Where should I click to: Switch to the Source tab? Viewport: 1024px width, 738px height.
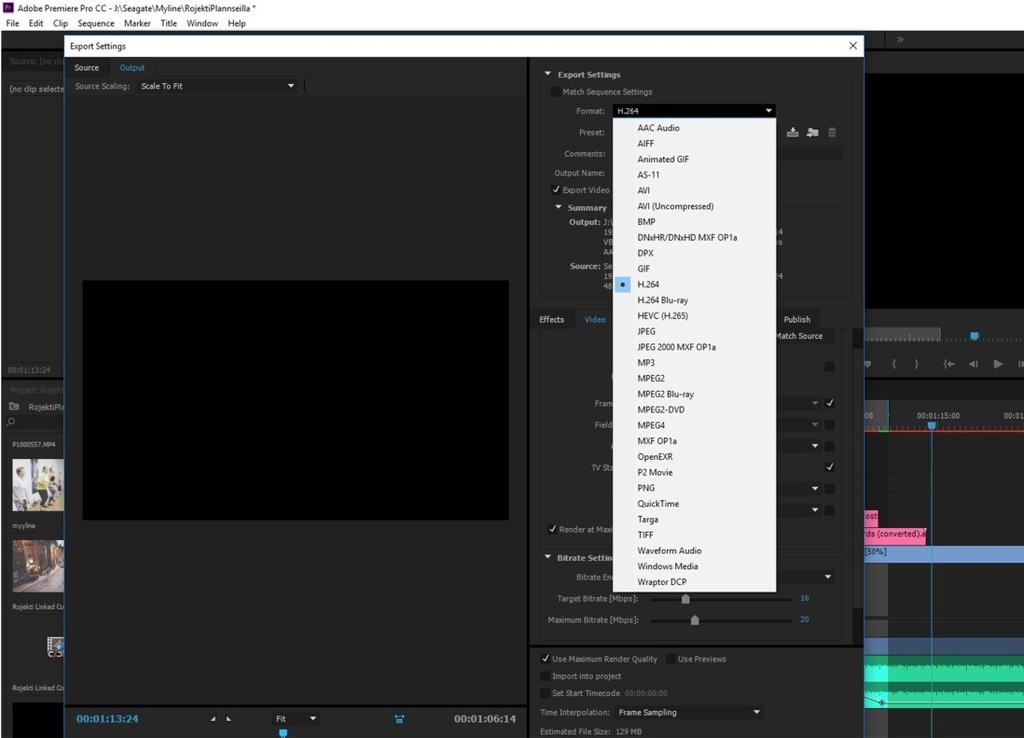86,67
